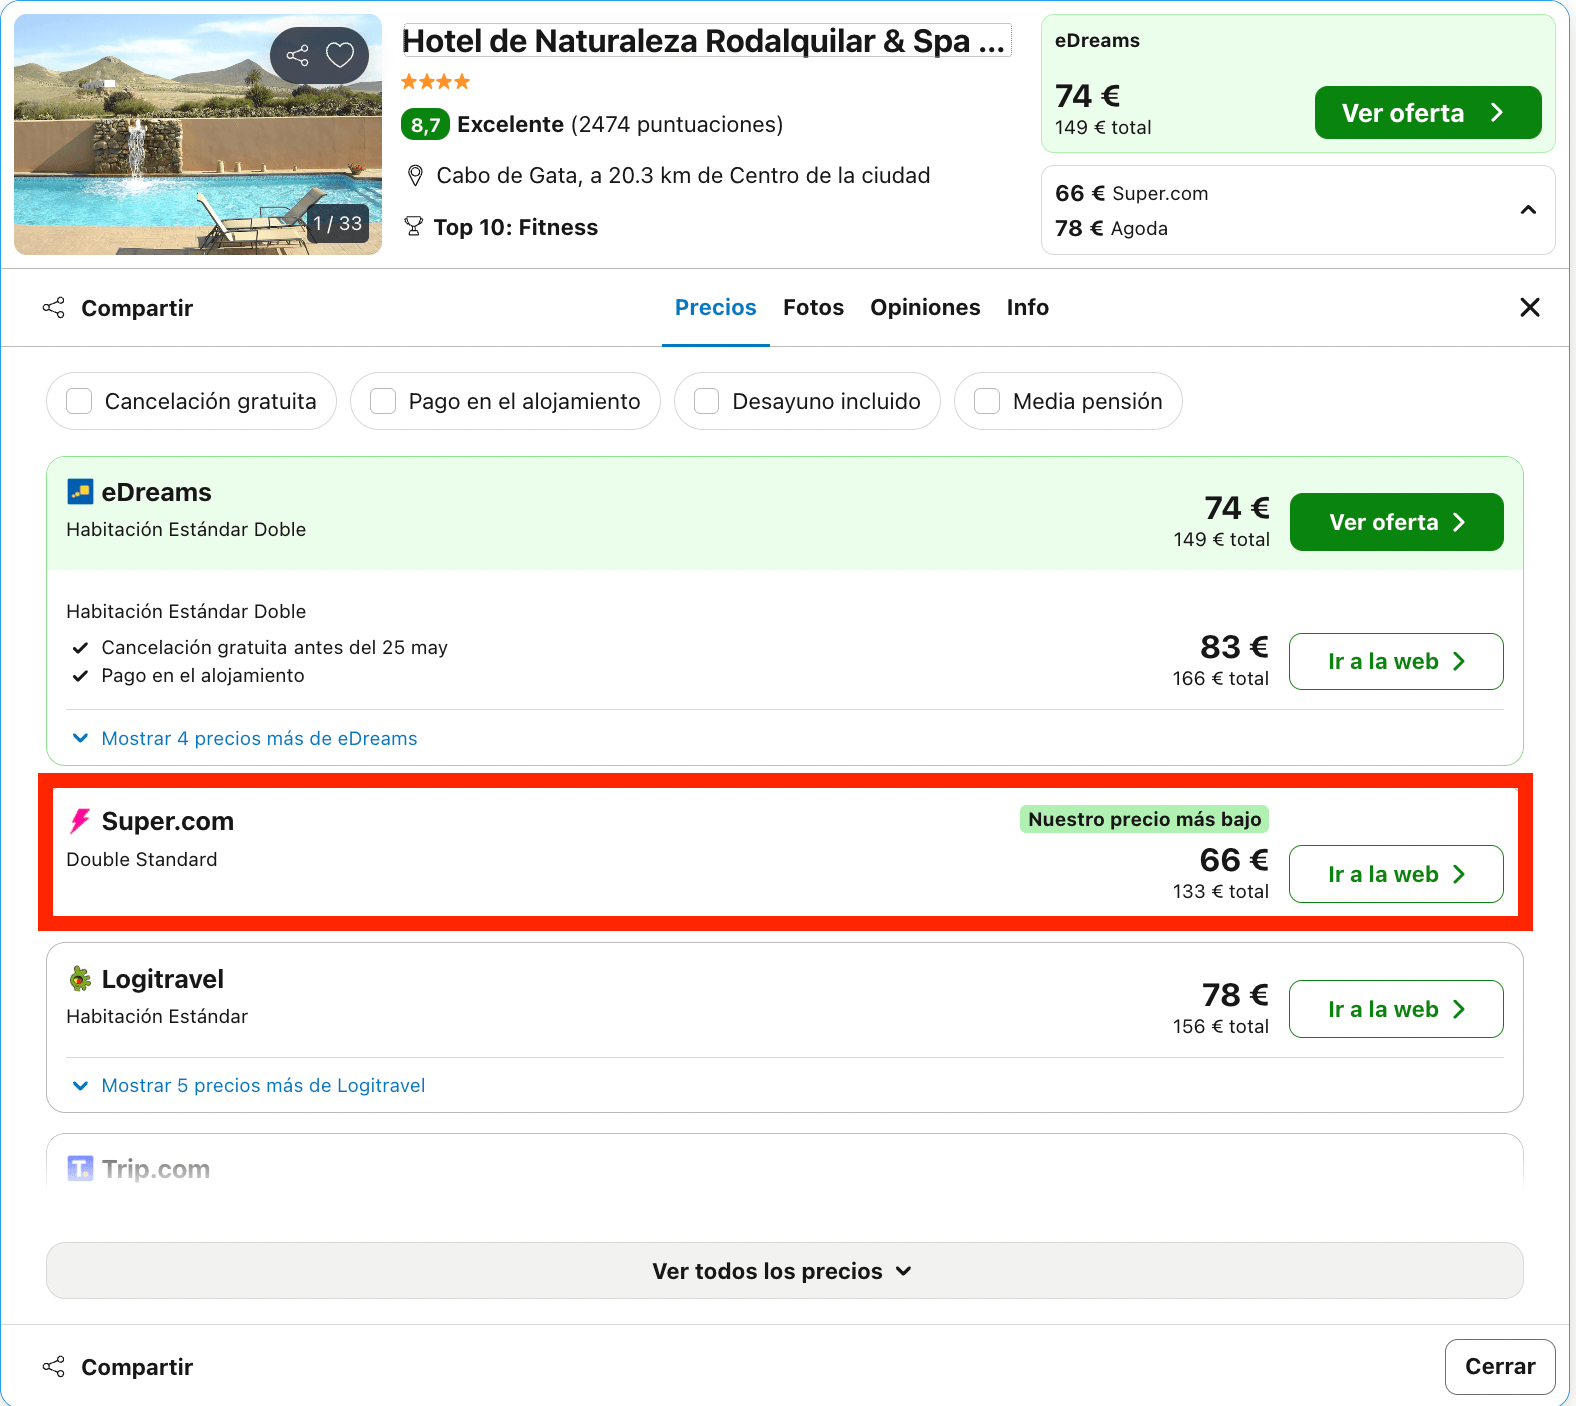Click top Ver oferta green button
Image resolution: width=1576 pixels, height=1406 pixels.
click(x=1427, y=113)
